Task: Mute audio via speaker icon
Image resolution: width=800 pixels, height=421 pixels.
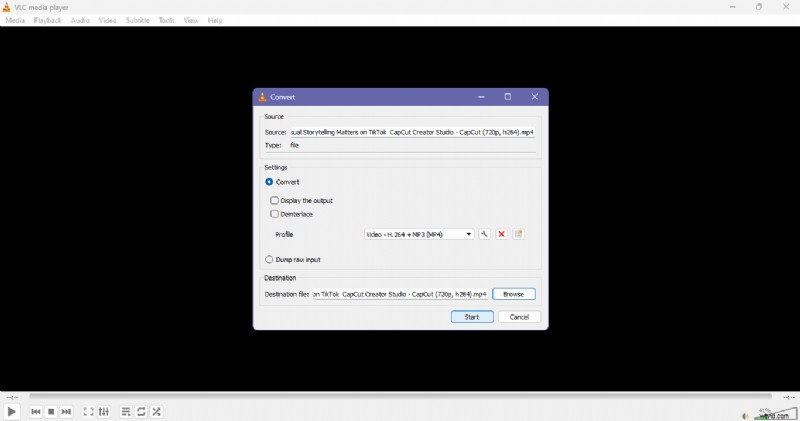Action: pyautogui.click(x=745, y=416)
